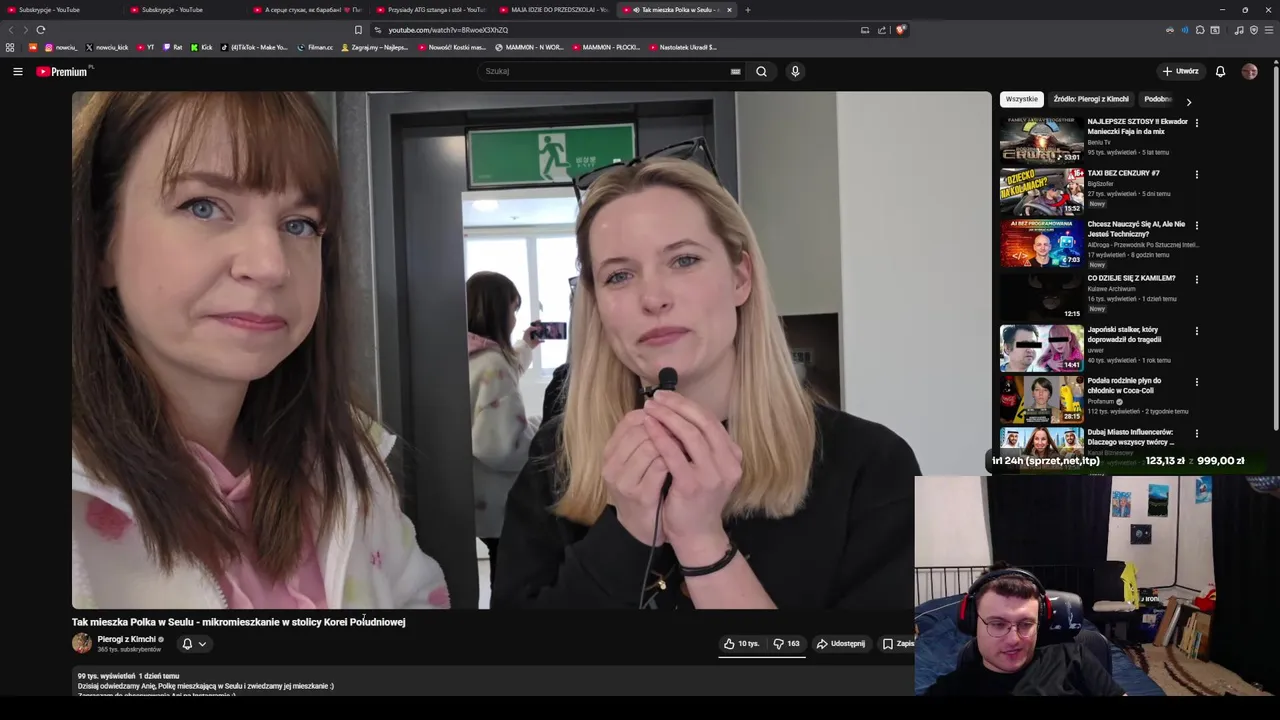Open the Japoński stalker video thumbnail

point(1041,347)
